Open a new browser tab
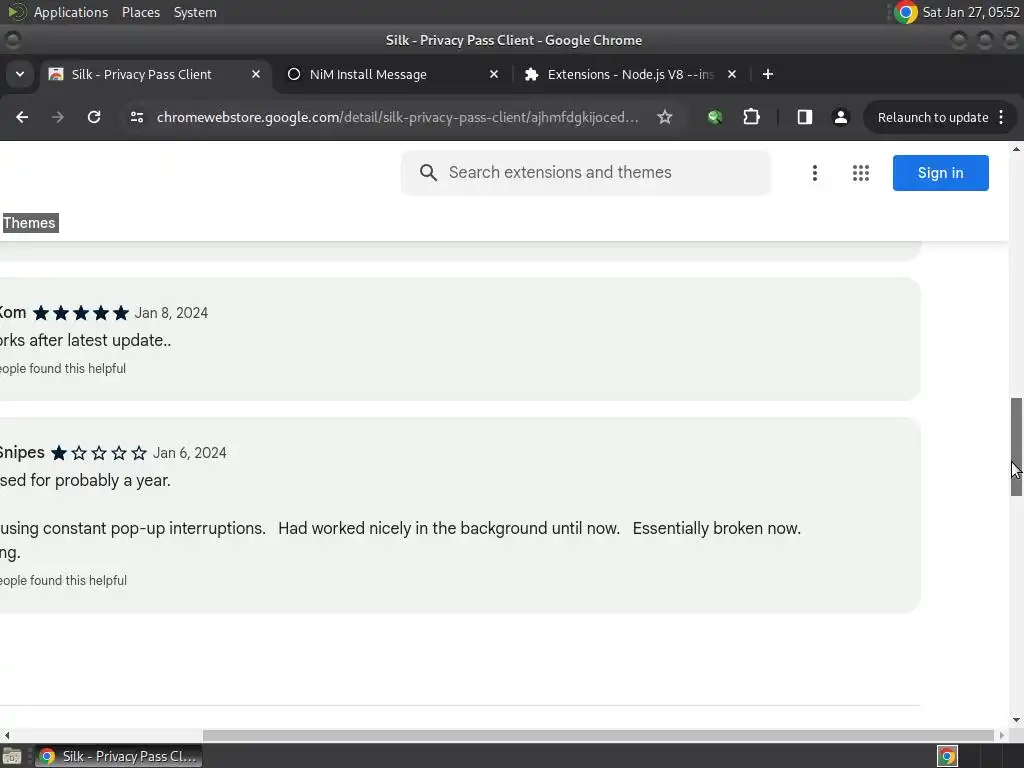Image resolution: width=1024 pixels, height=768 pixels. coord(768,74)
